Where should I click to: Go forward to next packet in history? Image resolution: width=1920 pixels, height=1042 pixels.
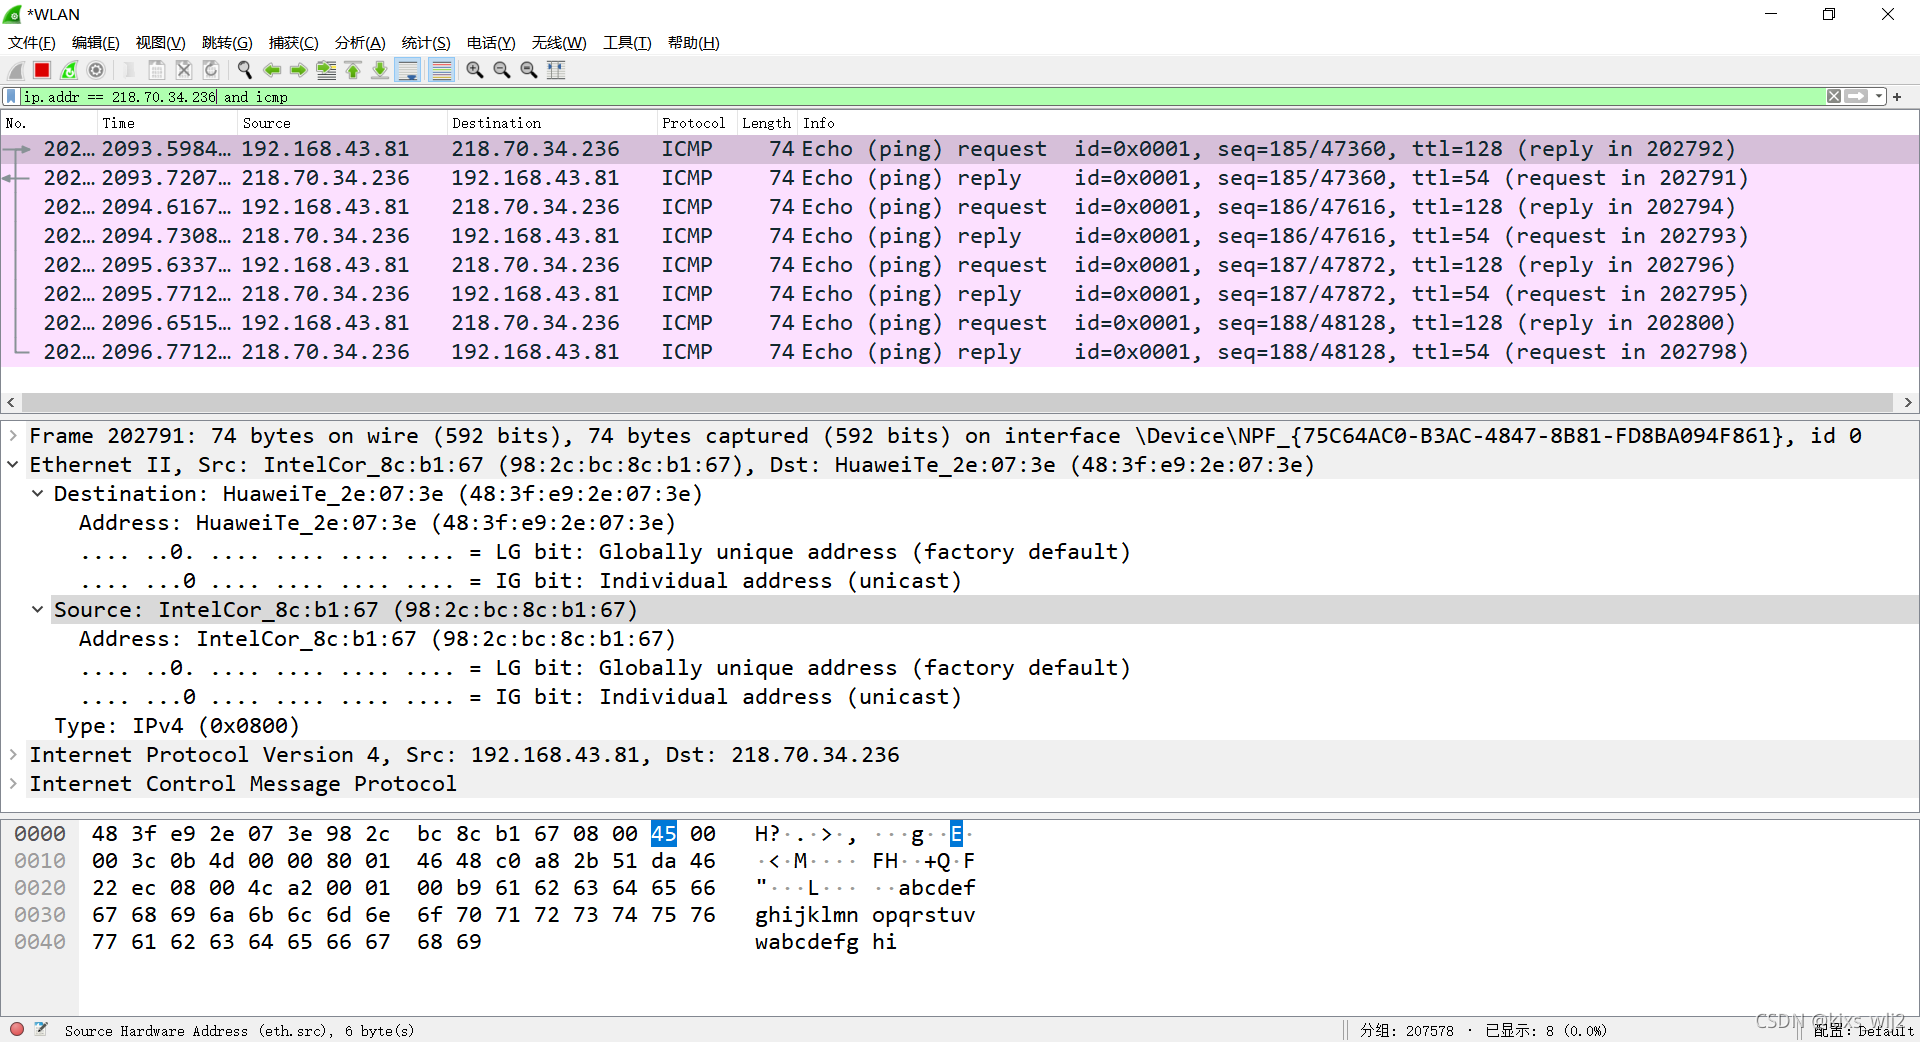pyautogui.click(x=298, y=70)
